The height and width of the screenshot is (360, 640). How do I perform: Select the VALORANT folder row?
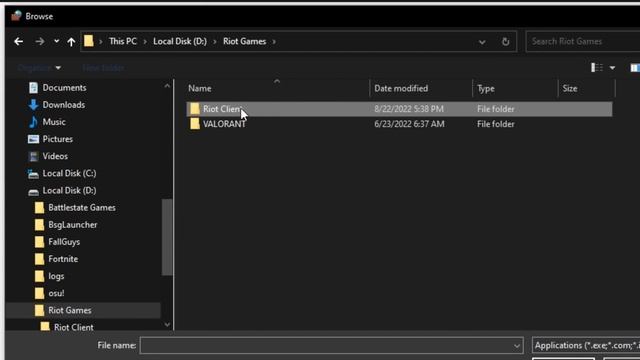coord(399,124)
